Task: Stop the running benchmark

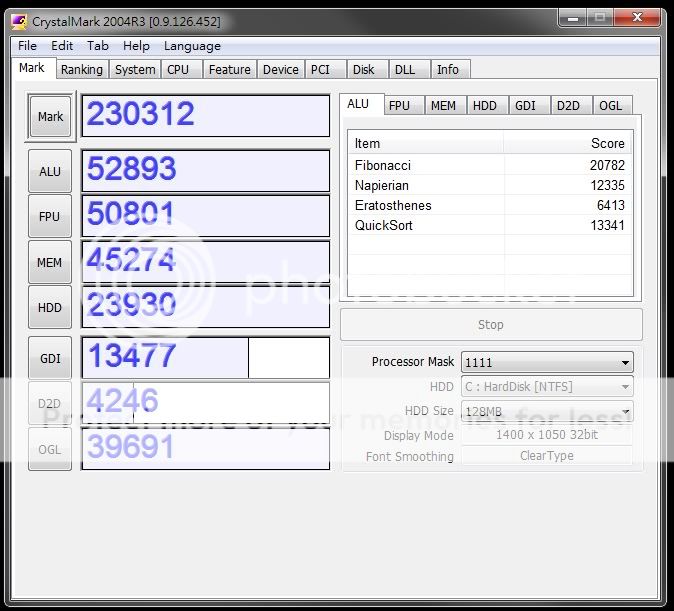Action: point(491,325)
